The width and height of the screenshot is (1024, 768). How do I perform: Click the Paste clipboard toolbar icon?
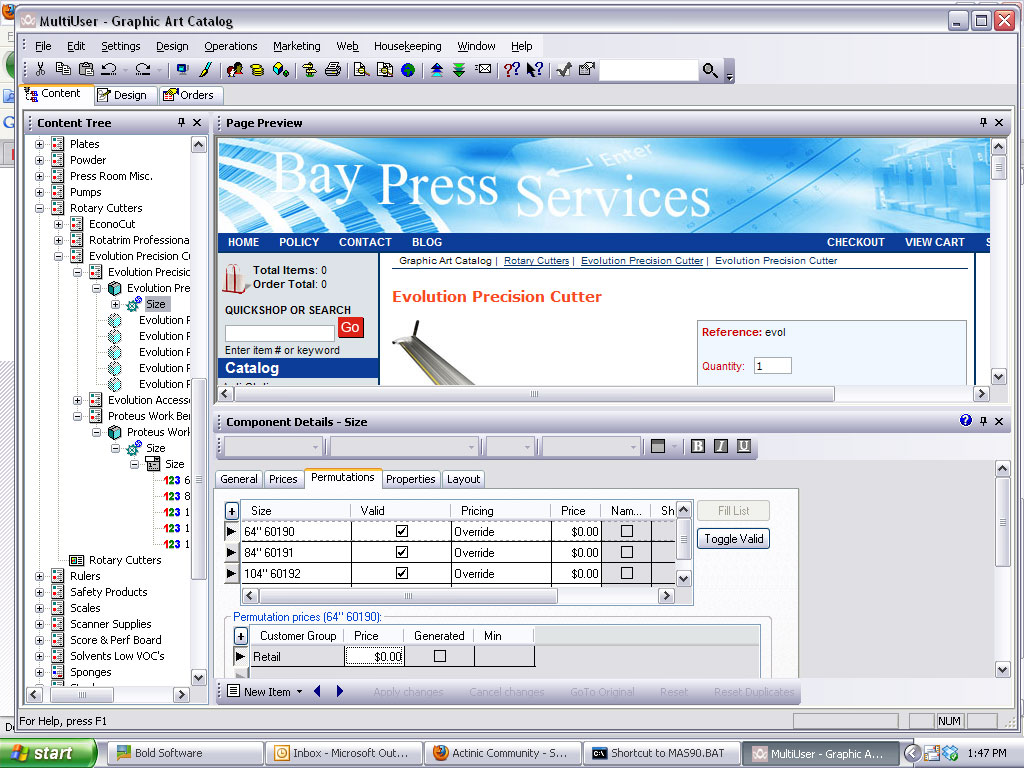[85, 70]
